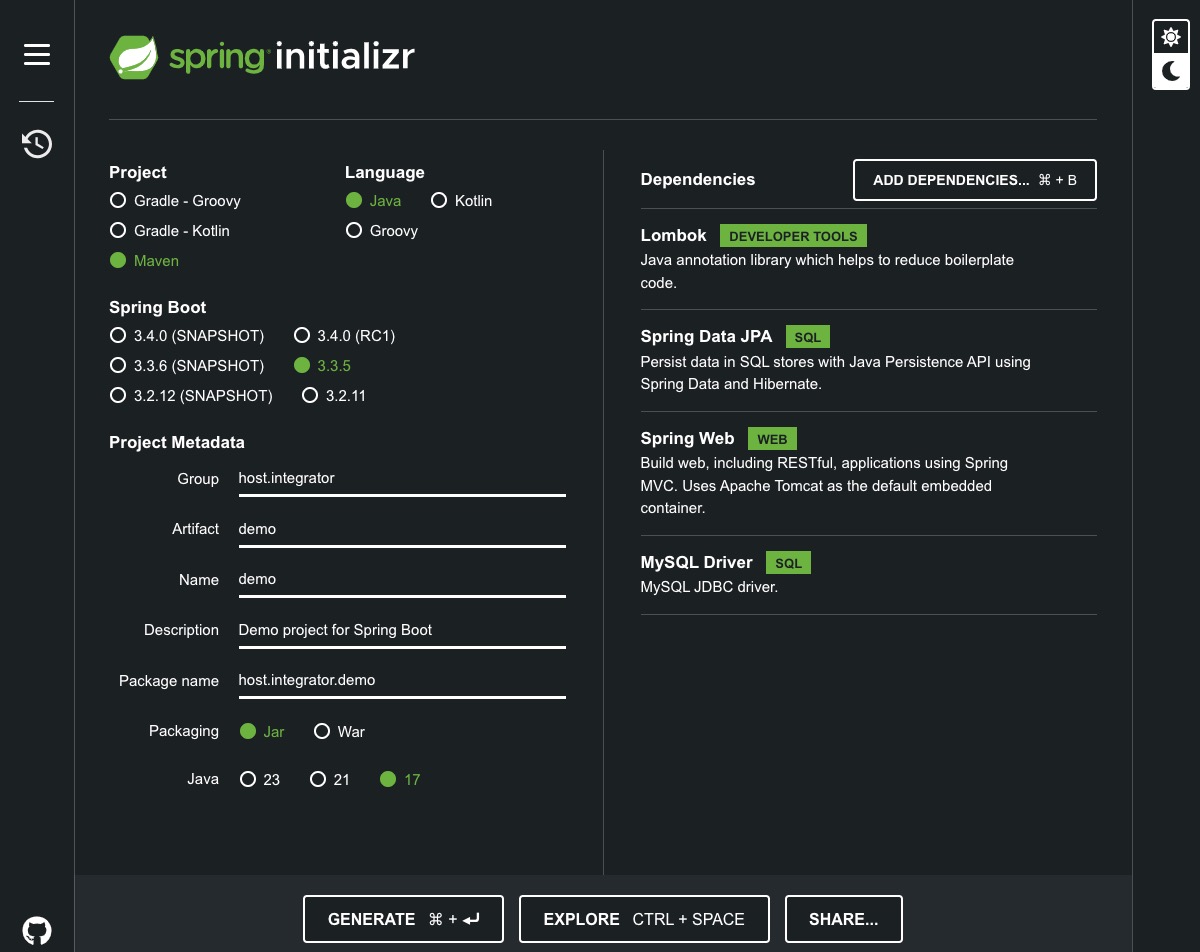Edit the Description field
Image resolution: width=1200 pixels, height=952 pixels.
click(x=401, y=630)
